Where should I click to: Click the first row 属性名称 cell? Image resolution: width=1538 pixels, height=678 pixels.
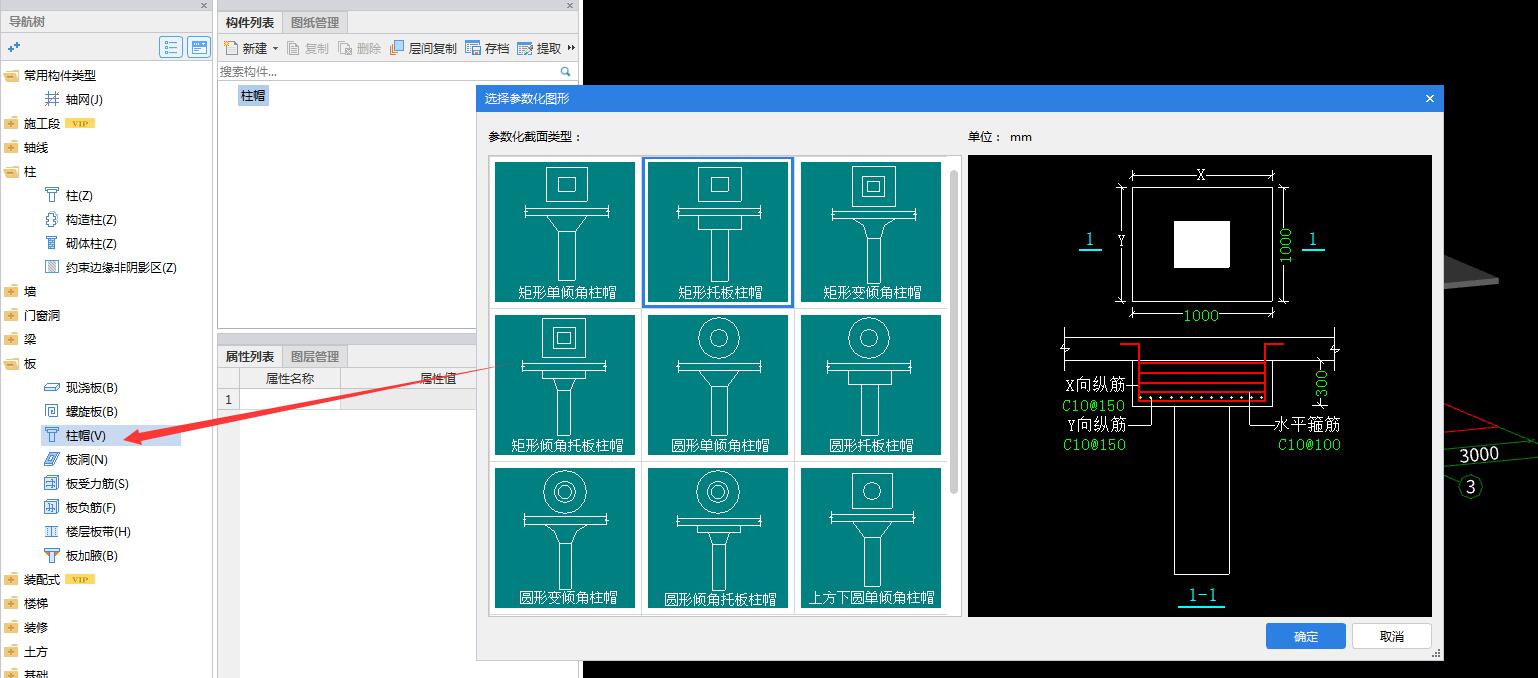pyautogui.click(x=290, y=399)
